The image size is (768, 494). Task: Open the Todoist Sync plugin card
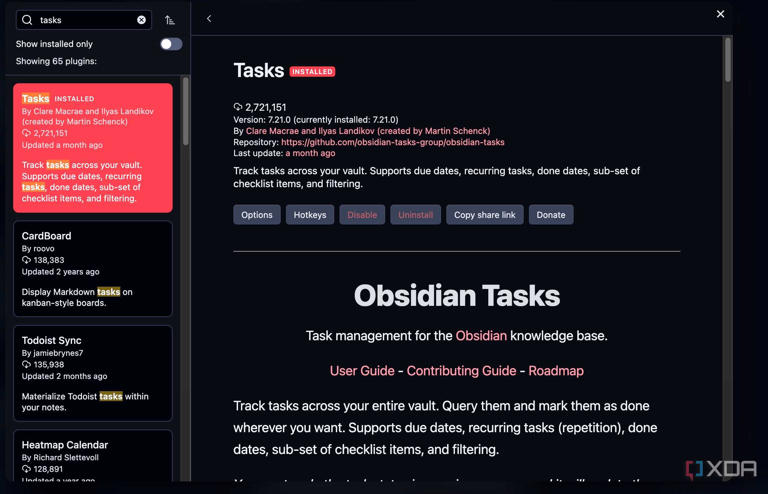[93, 373]
